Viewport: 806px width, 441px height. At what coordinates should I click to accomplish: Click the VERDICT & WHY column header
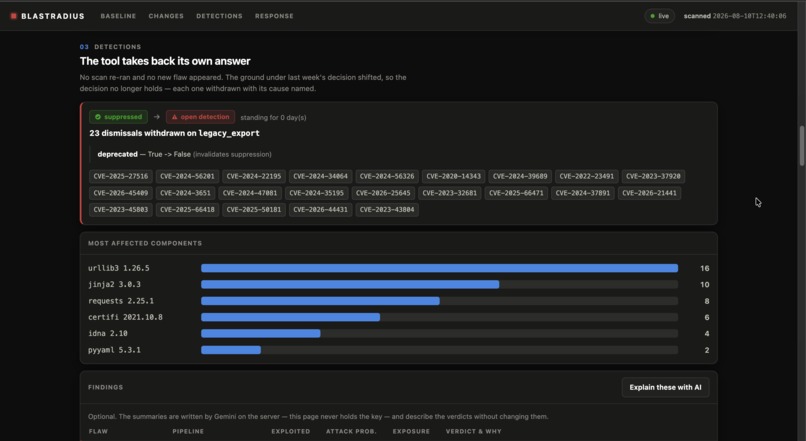[x=473, y=431]
